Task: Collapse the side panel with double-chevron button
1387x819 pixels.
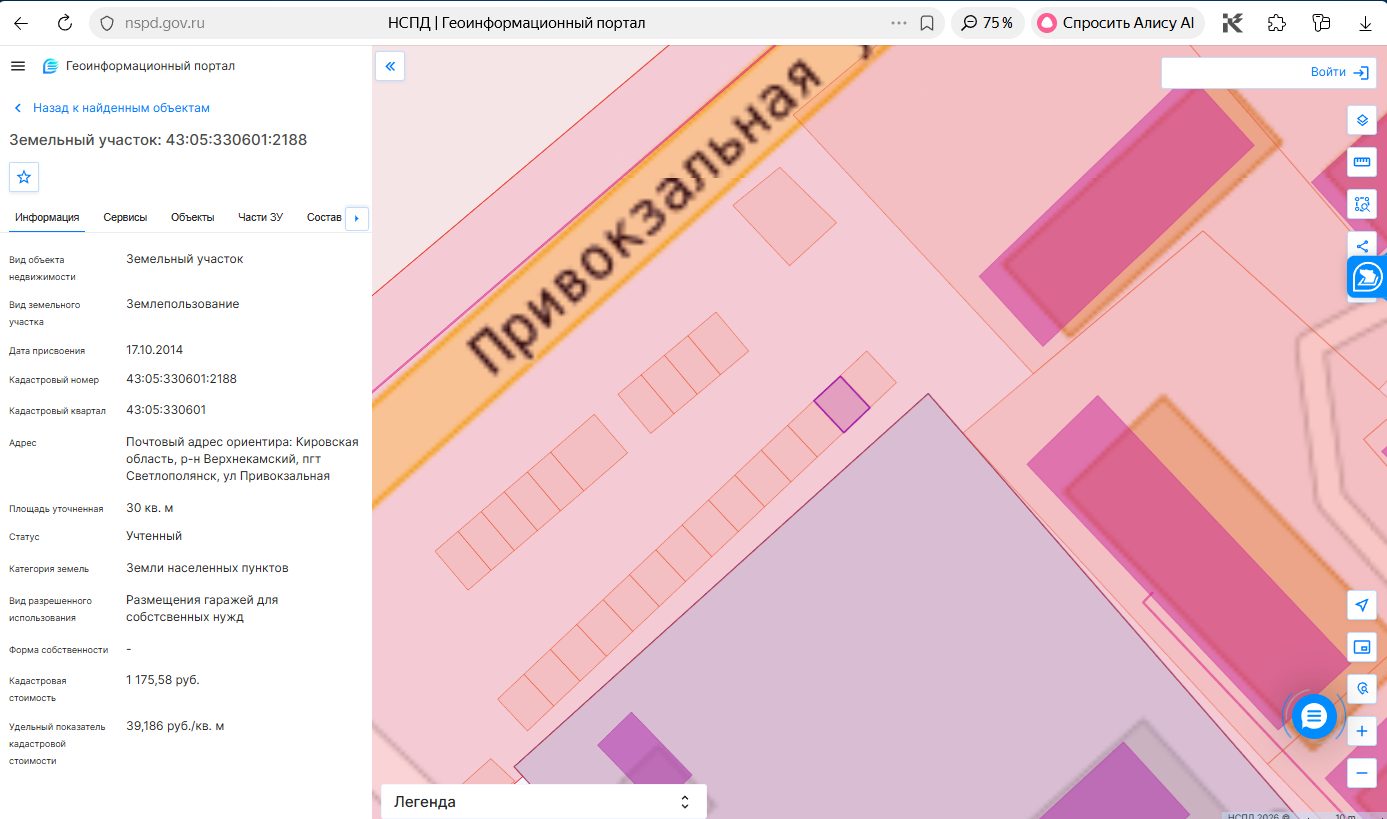Action: tap(390, 67)
